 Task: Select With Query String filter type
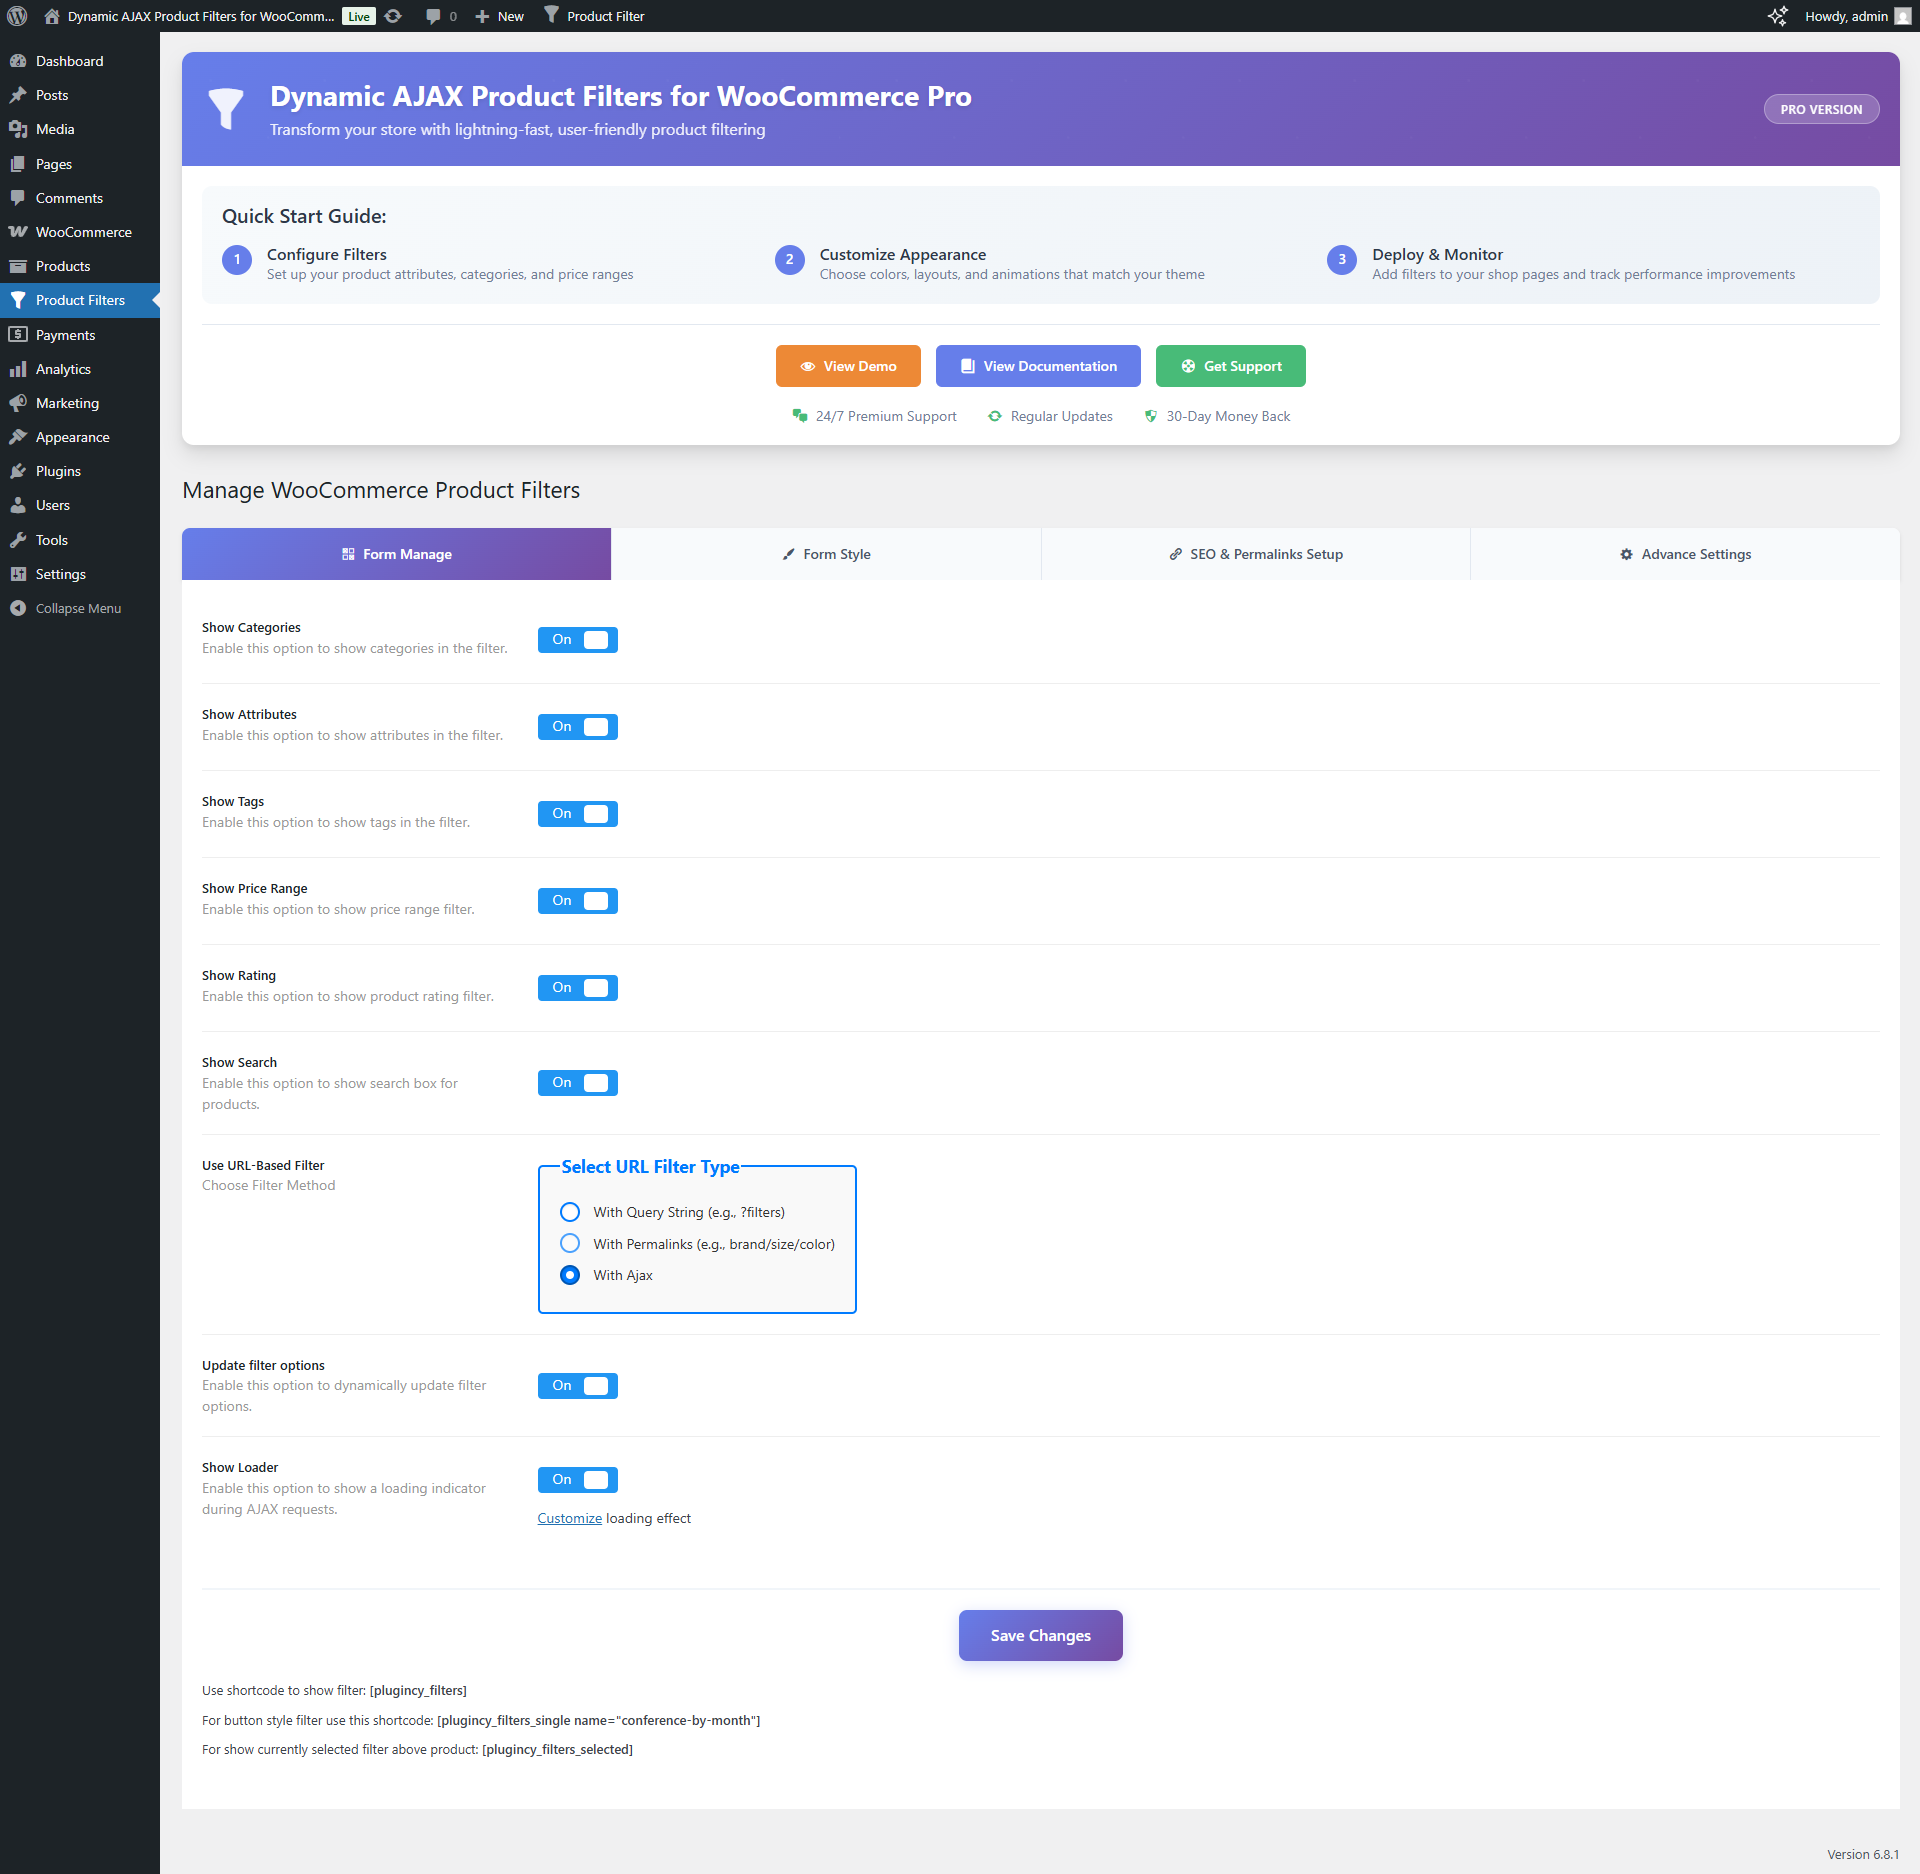(570, 1211)
